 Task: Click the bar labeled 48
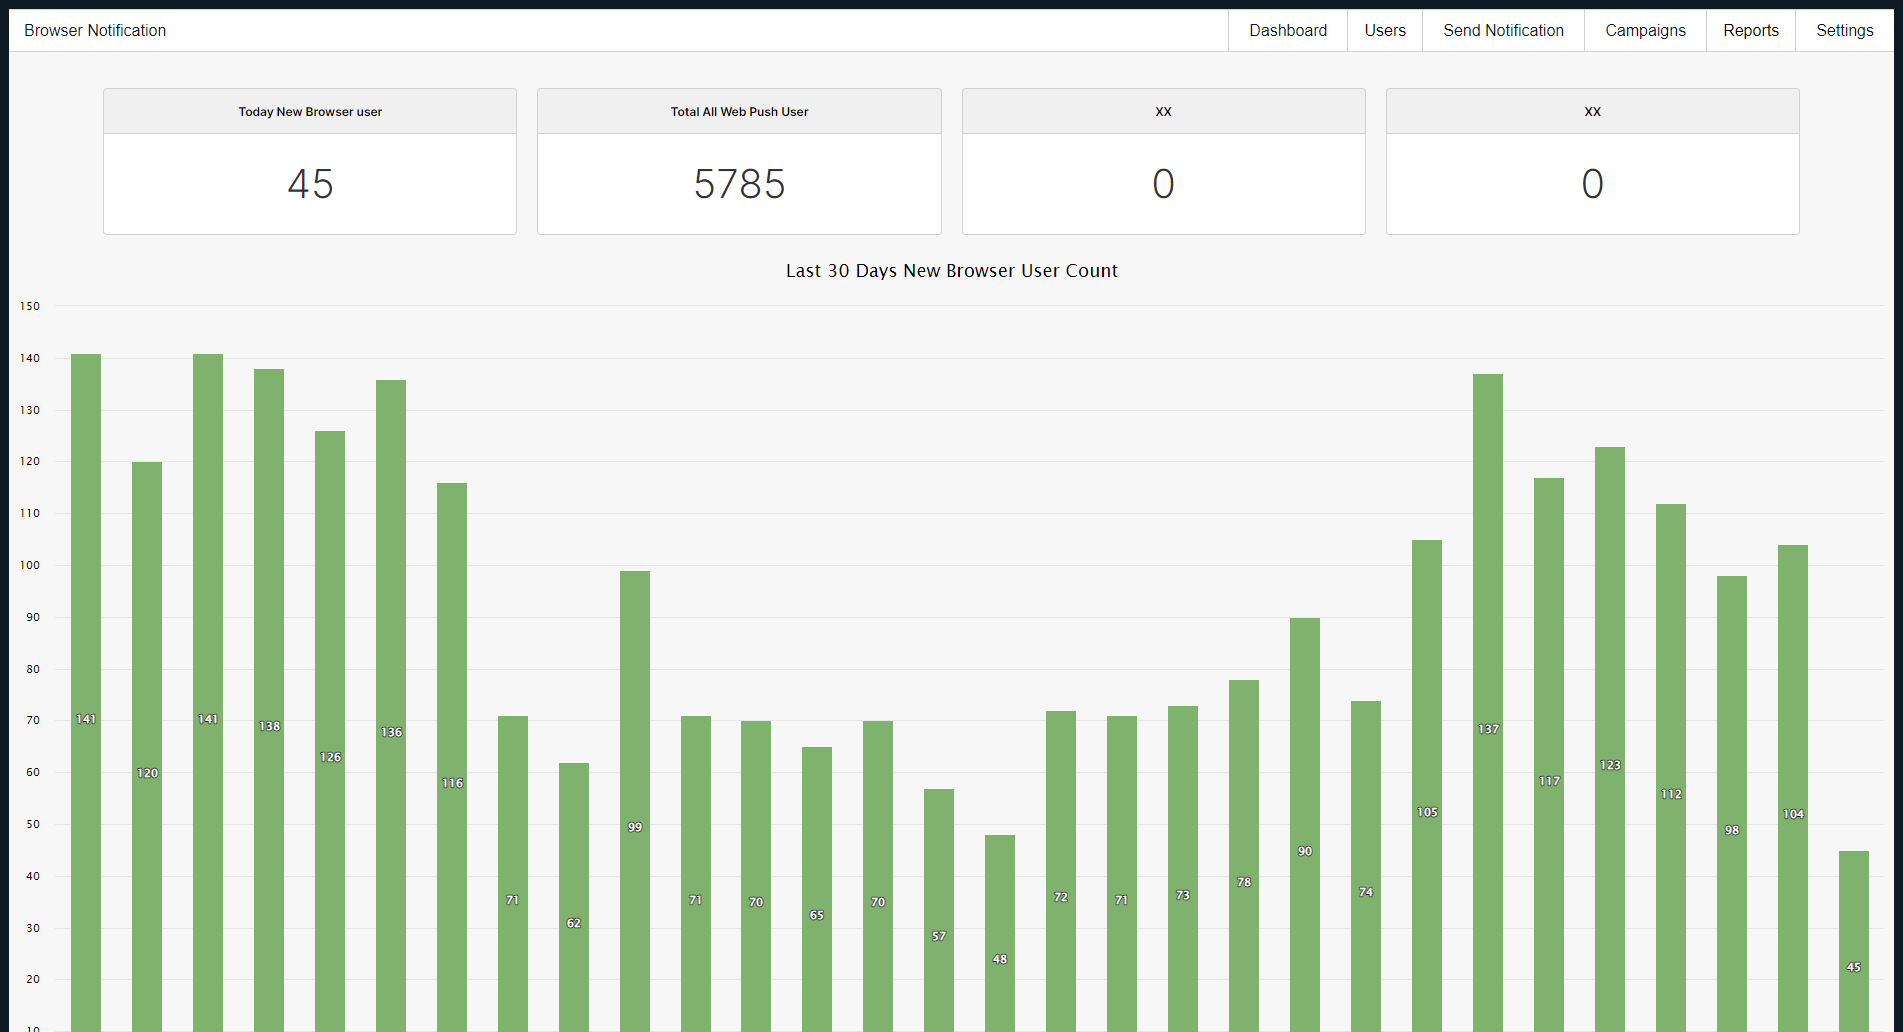click(1000, 933)
